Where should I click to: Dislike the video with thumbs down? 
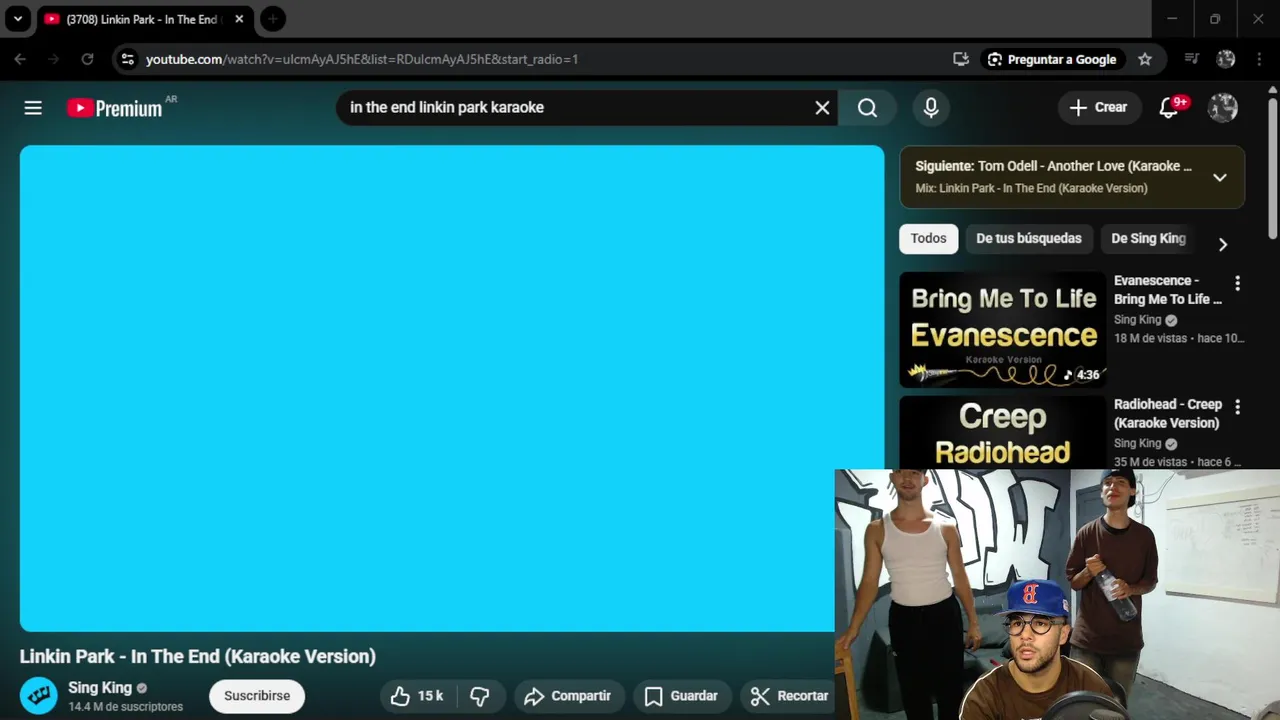480,696
